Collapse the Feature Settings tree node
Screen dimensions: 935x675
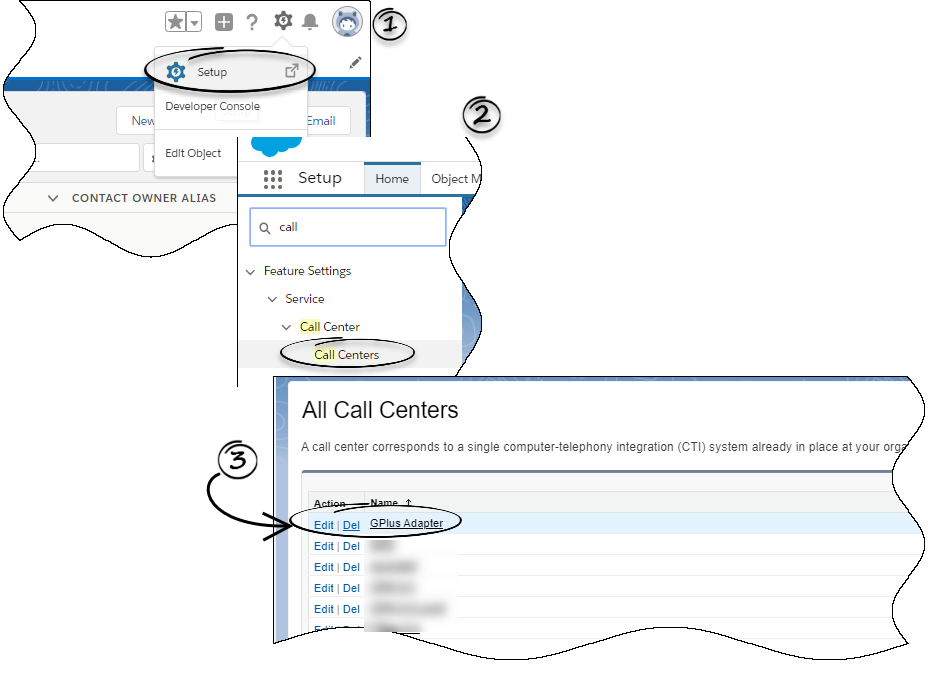point(249,271)
